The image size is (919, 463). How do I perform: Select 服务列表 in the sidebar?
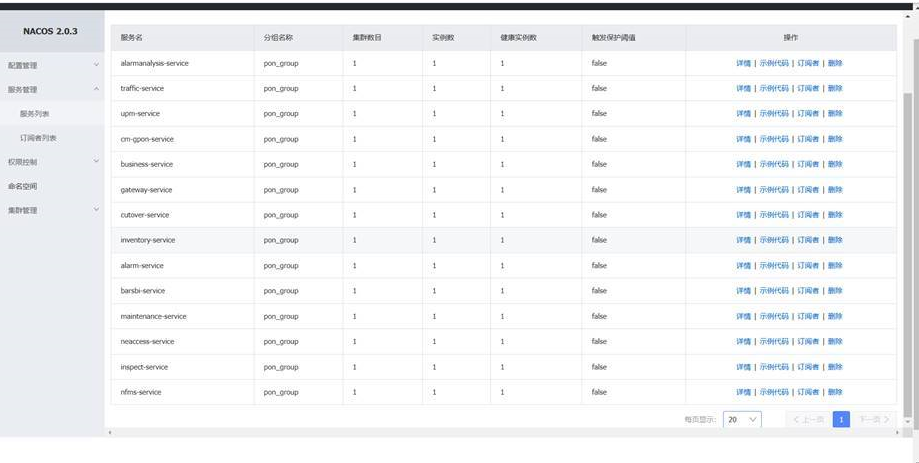click(34, 114)
